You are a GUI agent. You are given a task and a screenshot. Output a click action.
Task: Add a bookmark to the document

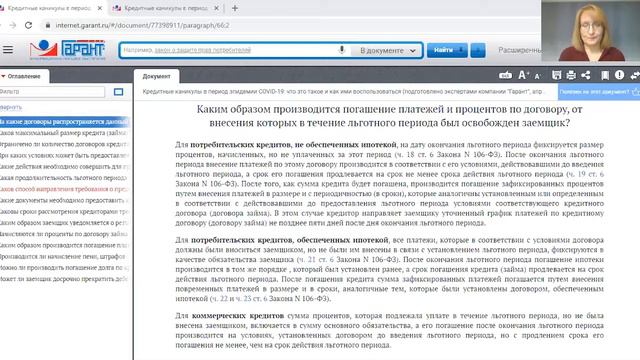click(605, 75)
